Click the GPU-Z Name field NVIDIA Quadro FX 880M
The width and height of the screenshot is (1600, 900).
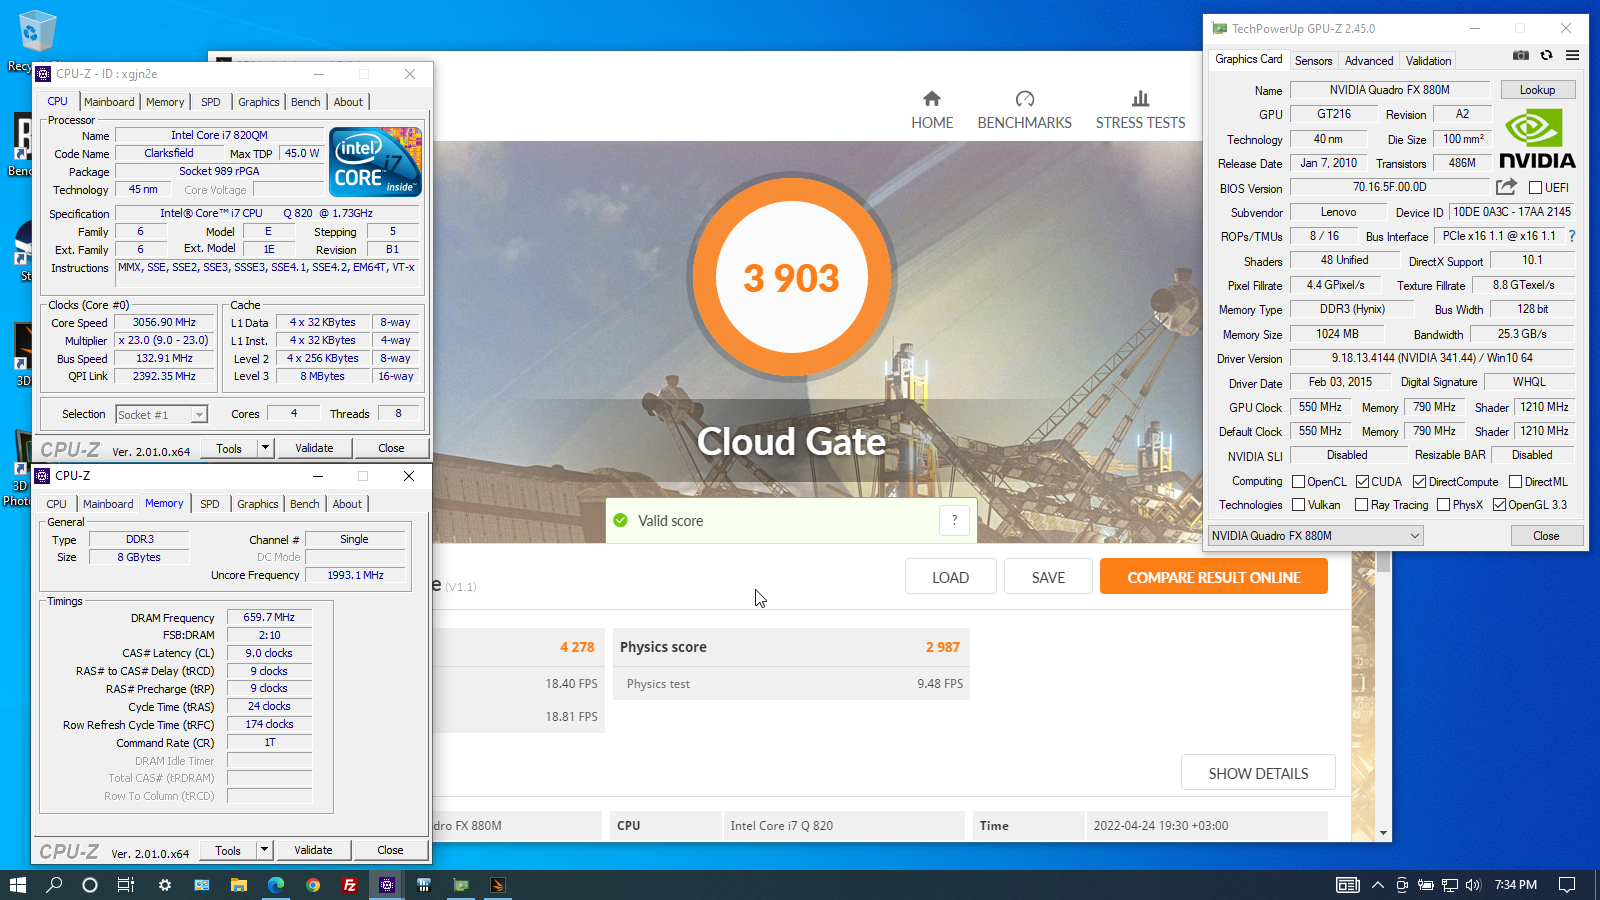[x=1389, y=90]
